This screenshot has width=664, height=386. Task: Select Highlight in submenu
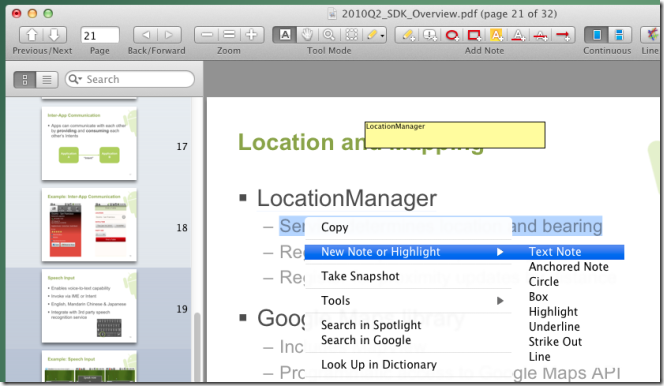(x=568, y=312)
